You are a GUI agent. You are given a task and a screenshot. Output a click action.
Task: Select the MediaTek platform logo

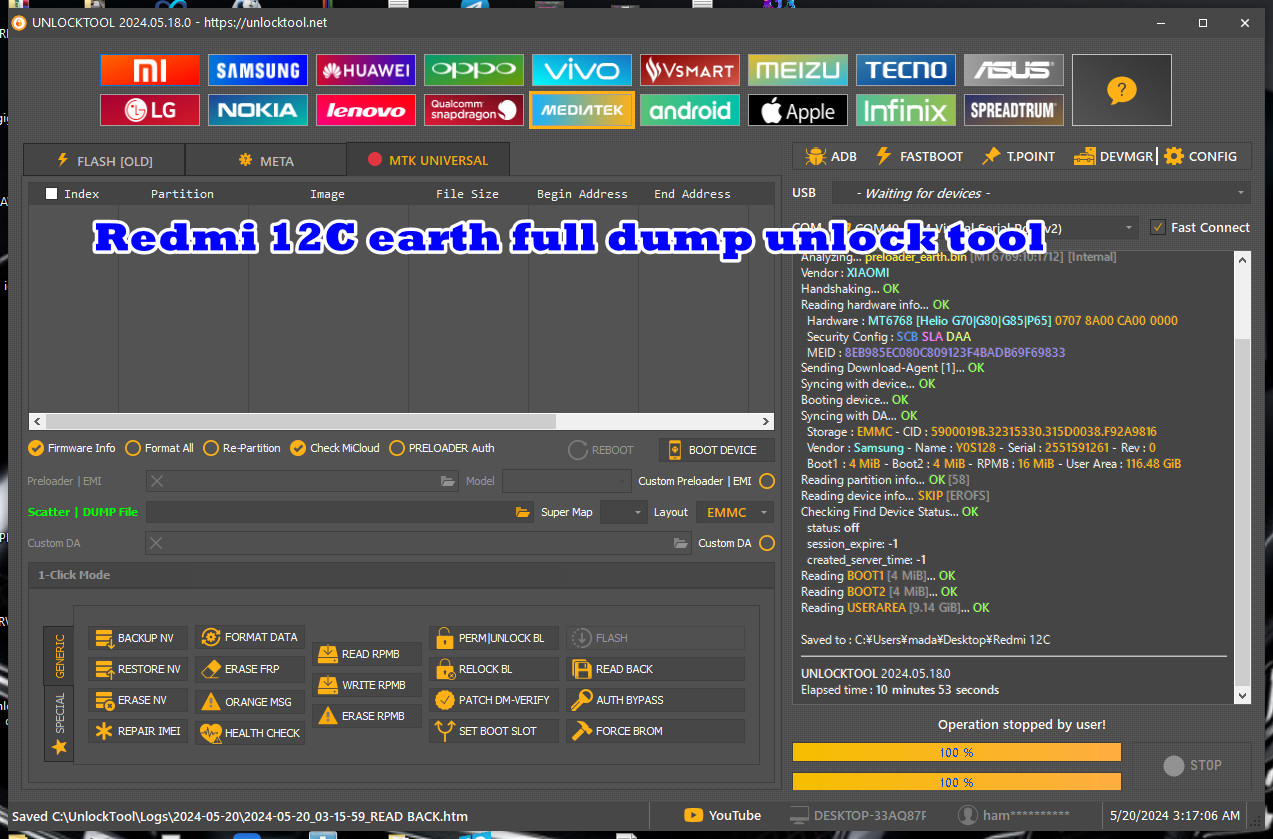pyautogui.click(x=582, y=110)
